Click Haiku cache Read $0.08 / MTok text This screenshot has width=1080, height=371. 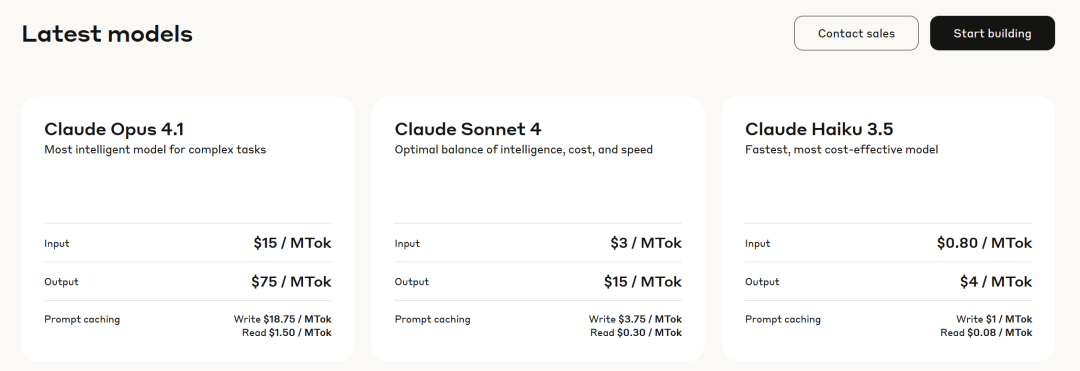(x=986, y=332)
